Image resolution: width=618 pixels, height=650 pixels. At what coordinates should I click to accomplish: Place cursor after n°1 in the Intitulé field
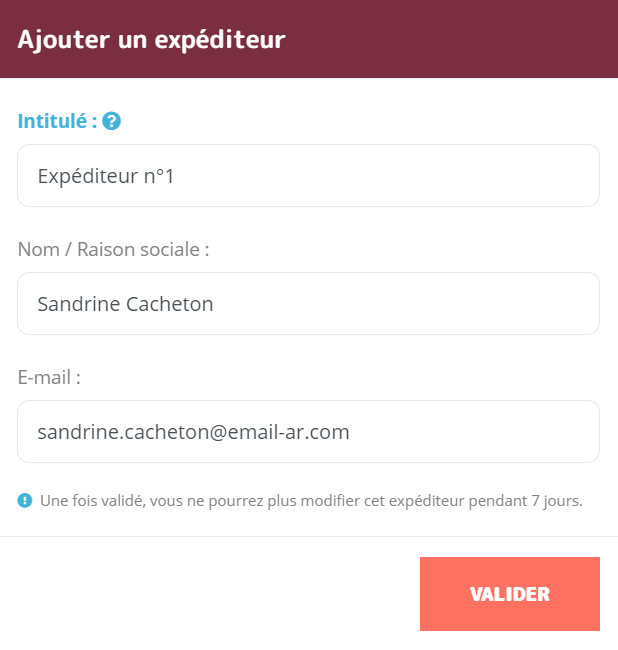pyautogui.click(x=175, y=176)
